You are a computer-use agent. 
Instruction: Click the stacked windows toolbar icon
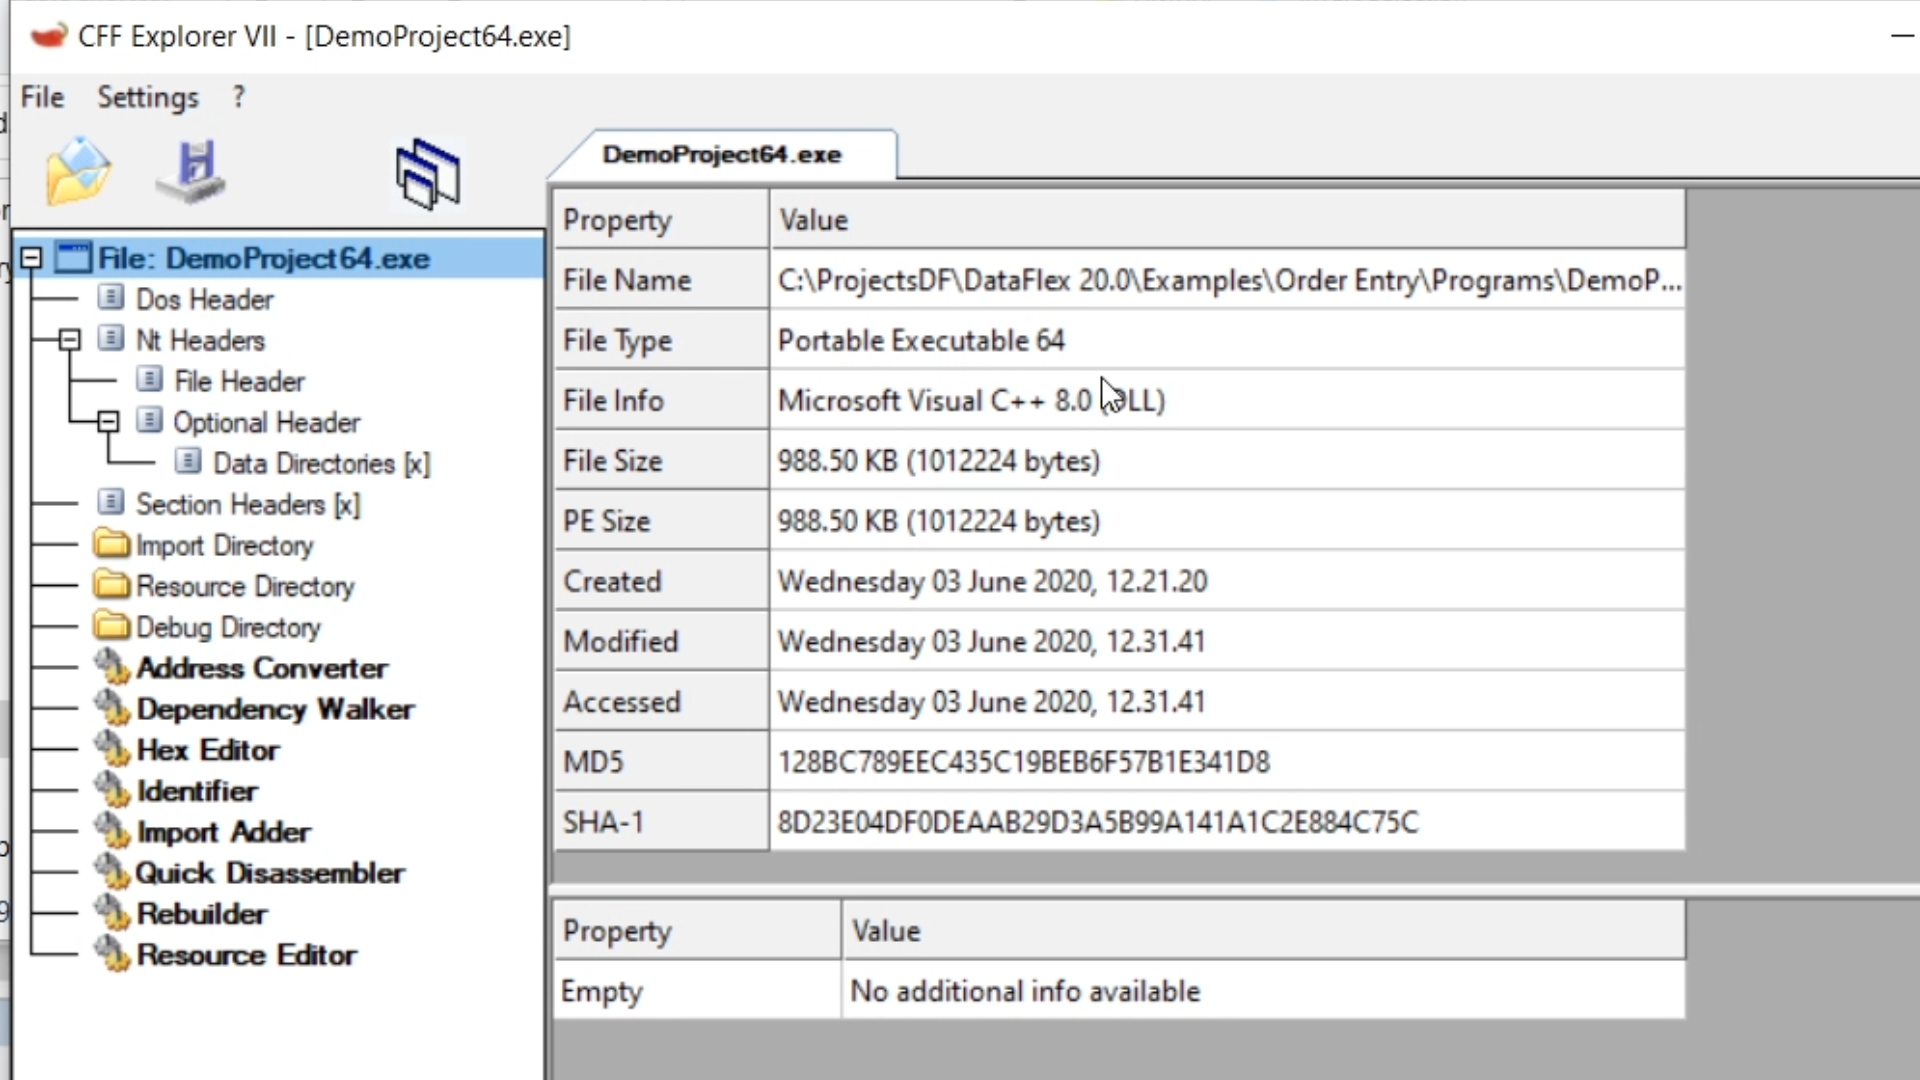pyautogui.click(x=428, y=174)
